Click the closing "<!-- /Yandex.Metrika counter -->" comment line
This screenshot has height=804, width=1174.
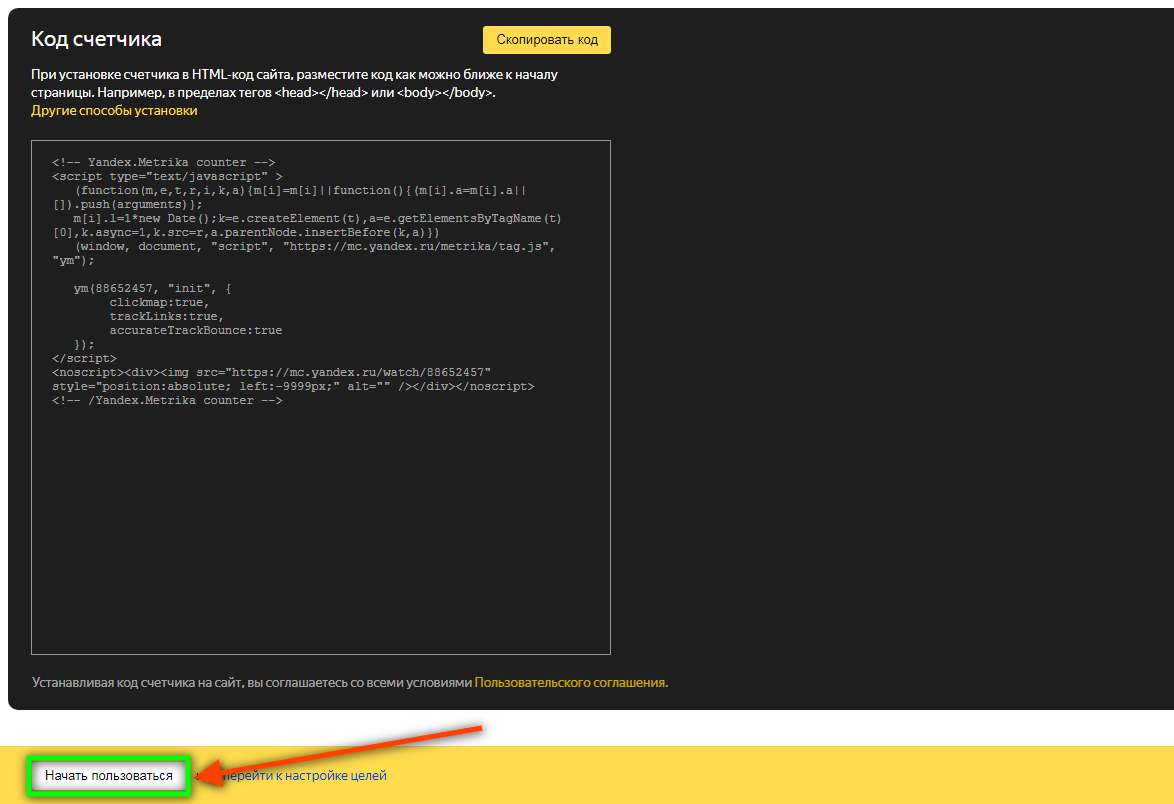168,401
